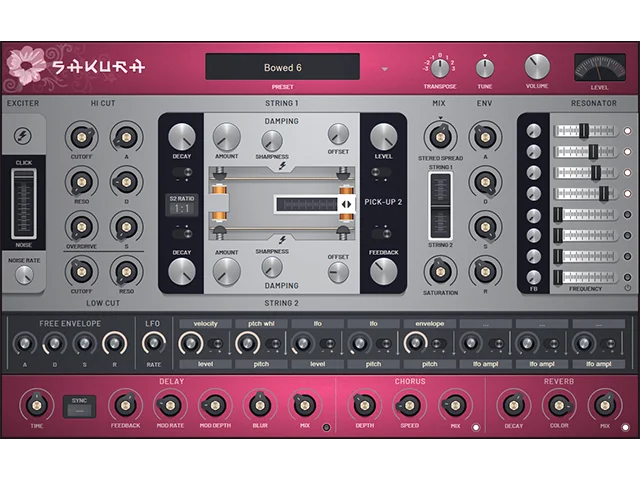Enable the fifth resonator band toggle
Image resolution: width=640 pixels, height=480 pixels.
pos(627,214)
